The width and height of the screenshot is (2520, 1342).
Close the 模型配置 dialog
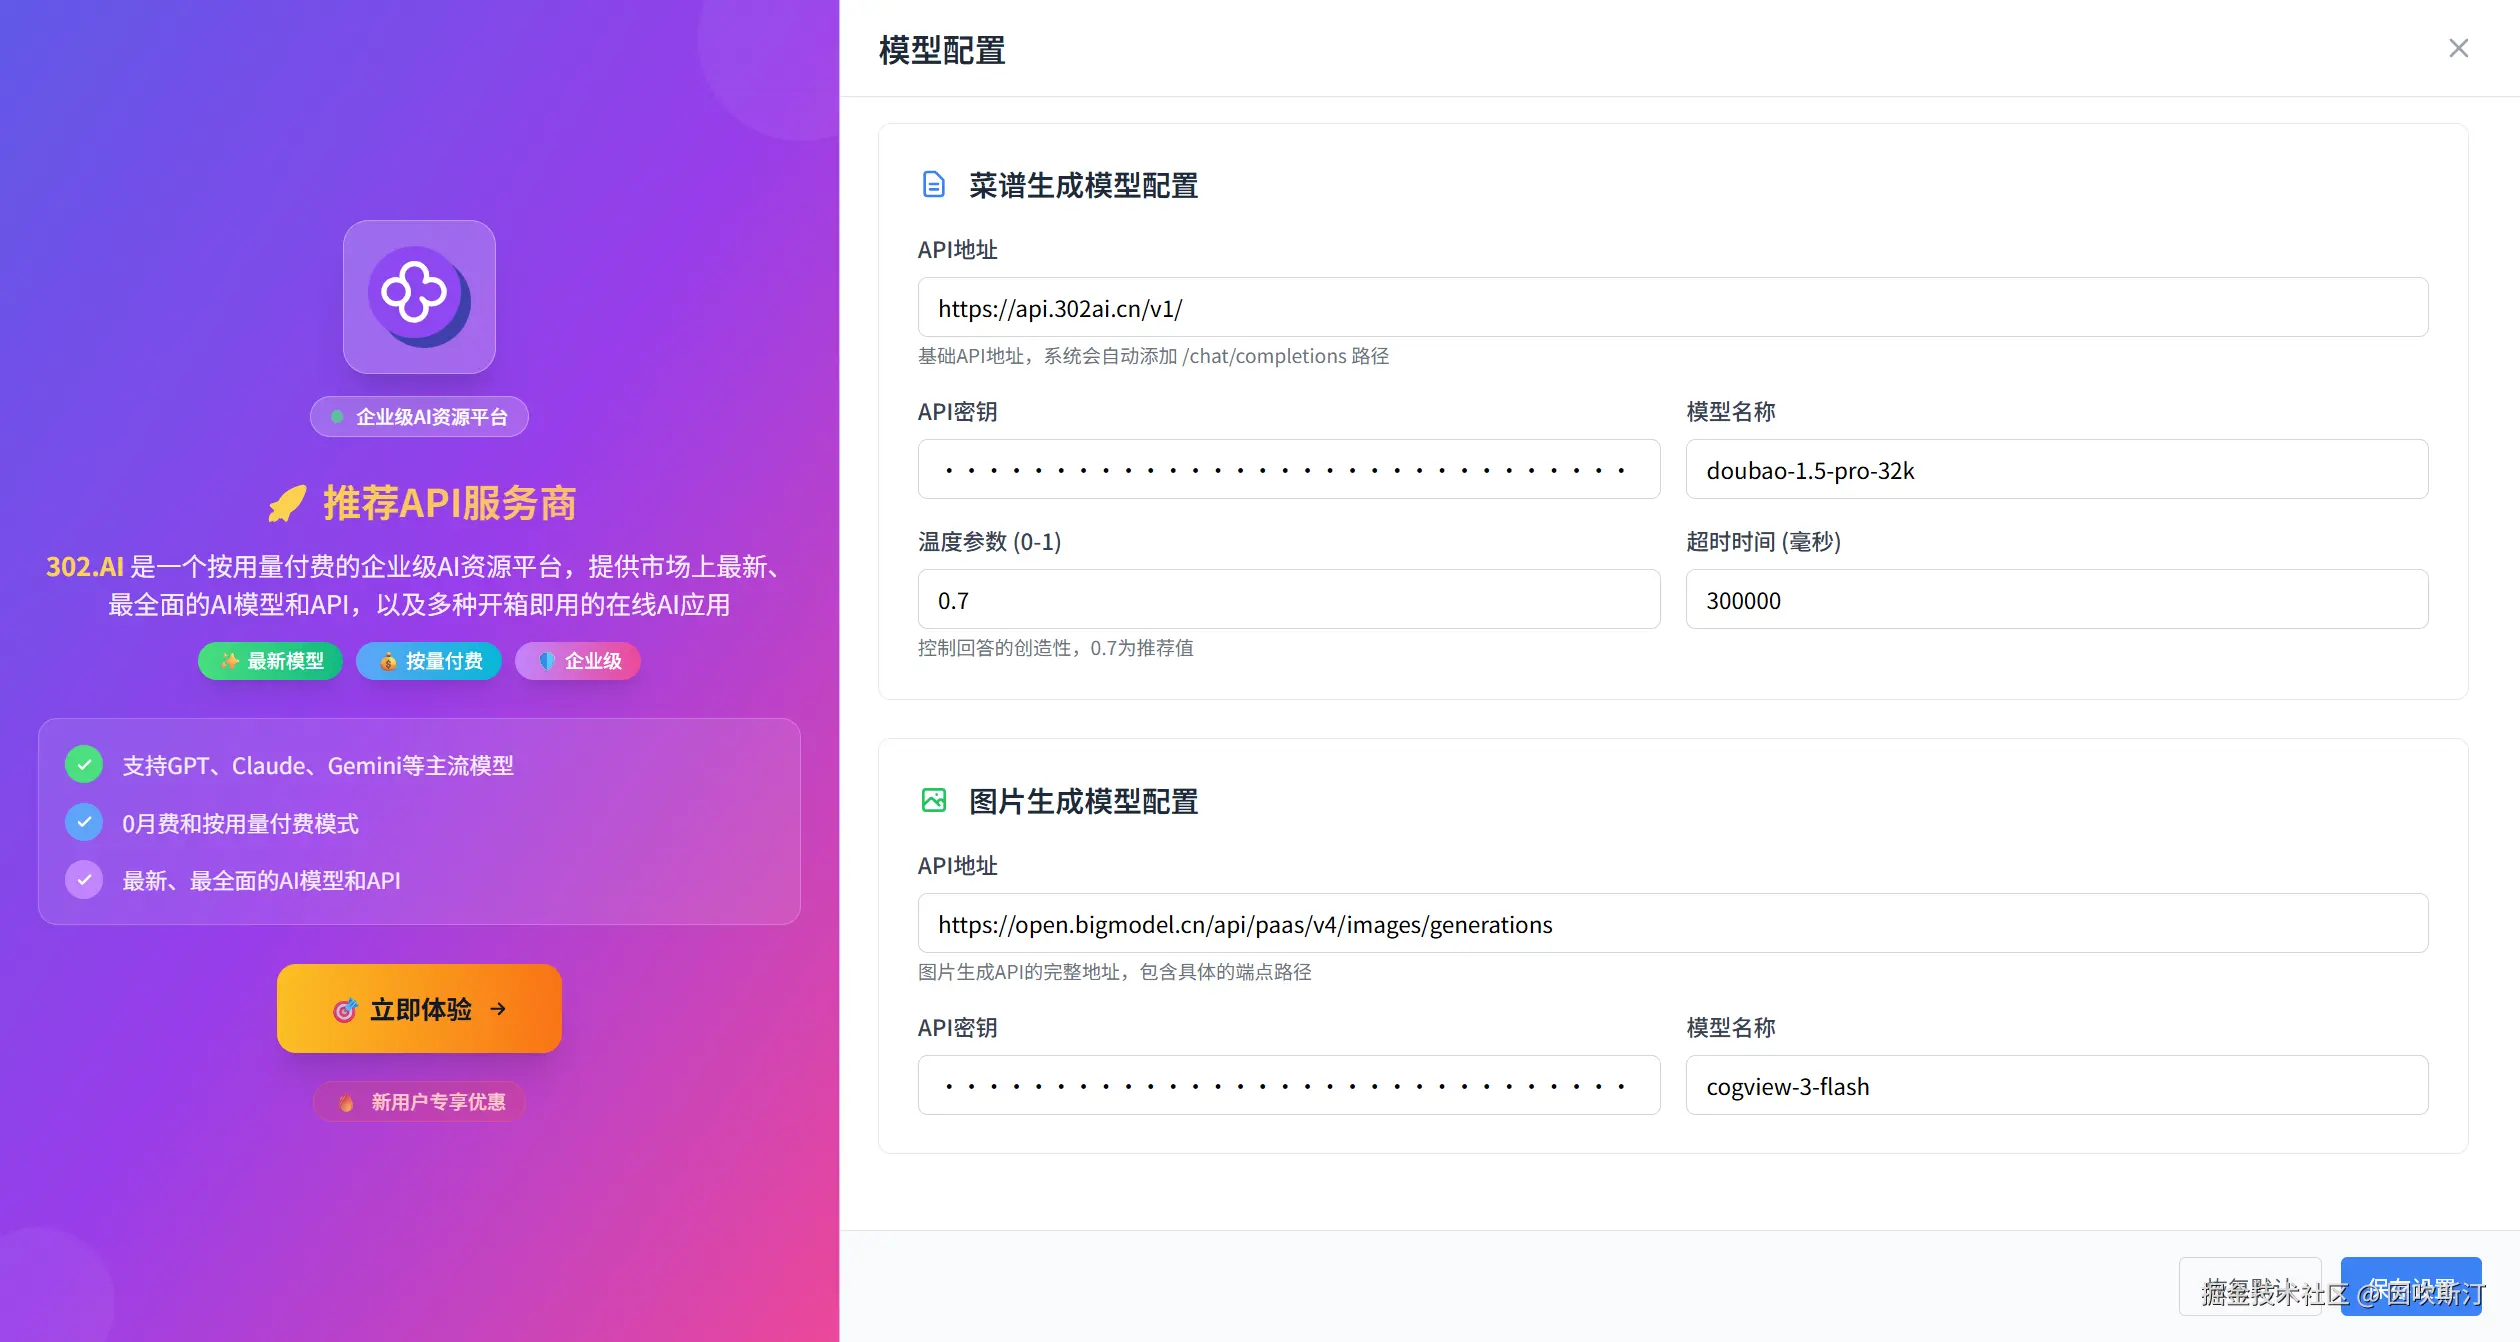coord(2459,47)
